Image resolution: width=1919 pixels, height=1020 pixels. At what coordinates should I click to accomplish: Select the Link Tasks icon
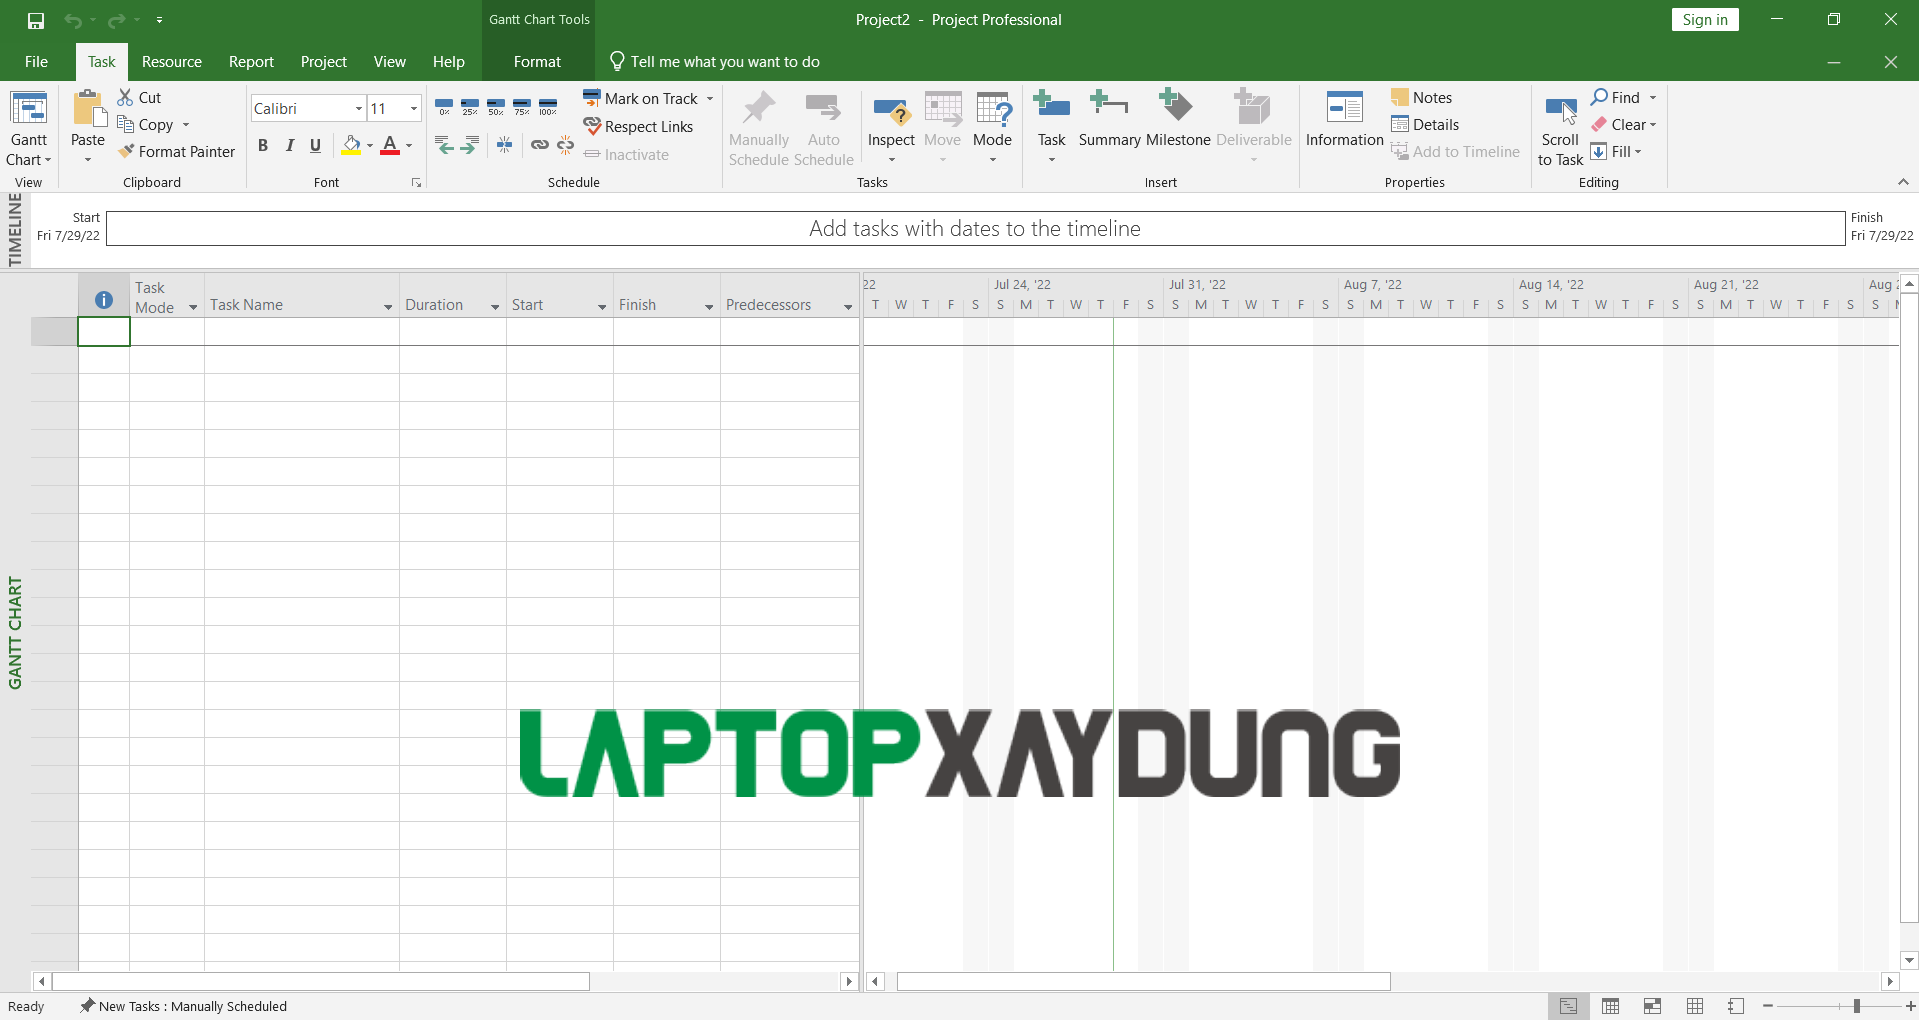point(540,145)
